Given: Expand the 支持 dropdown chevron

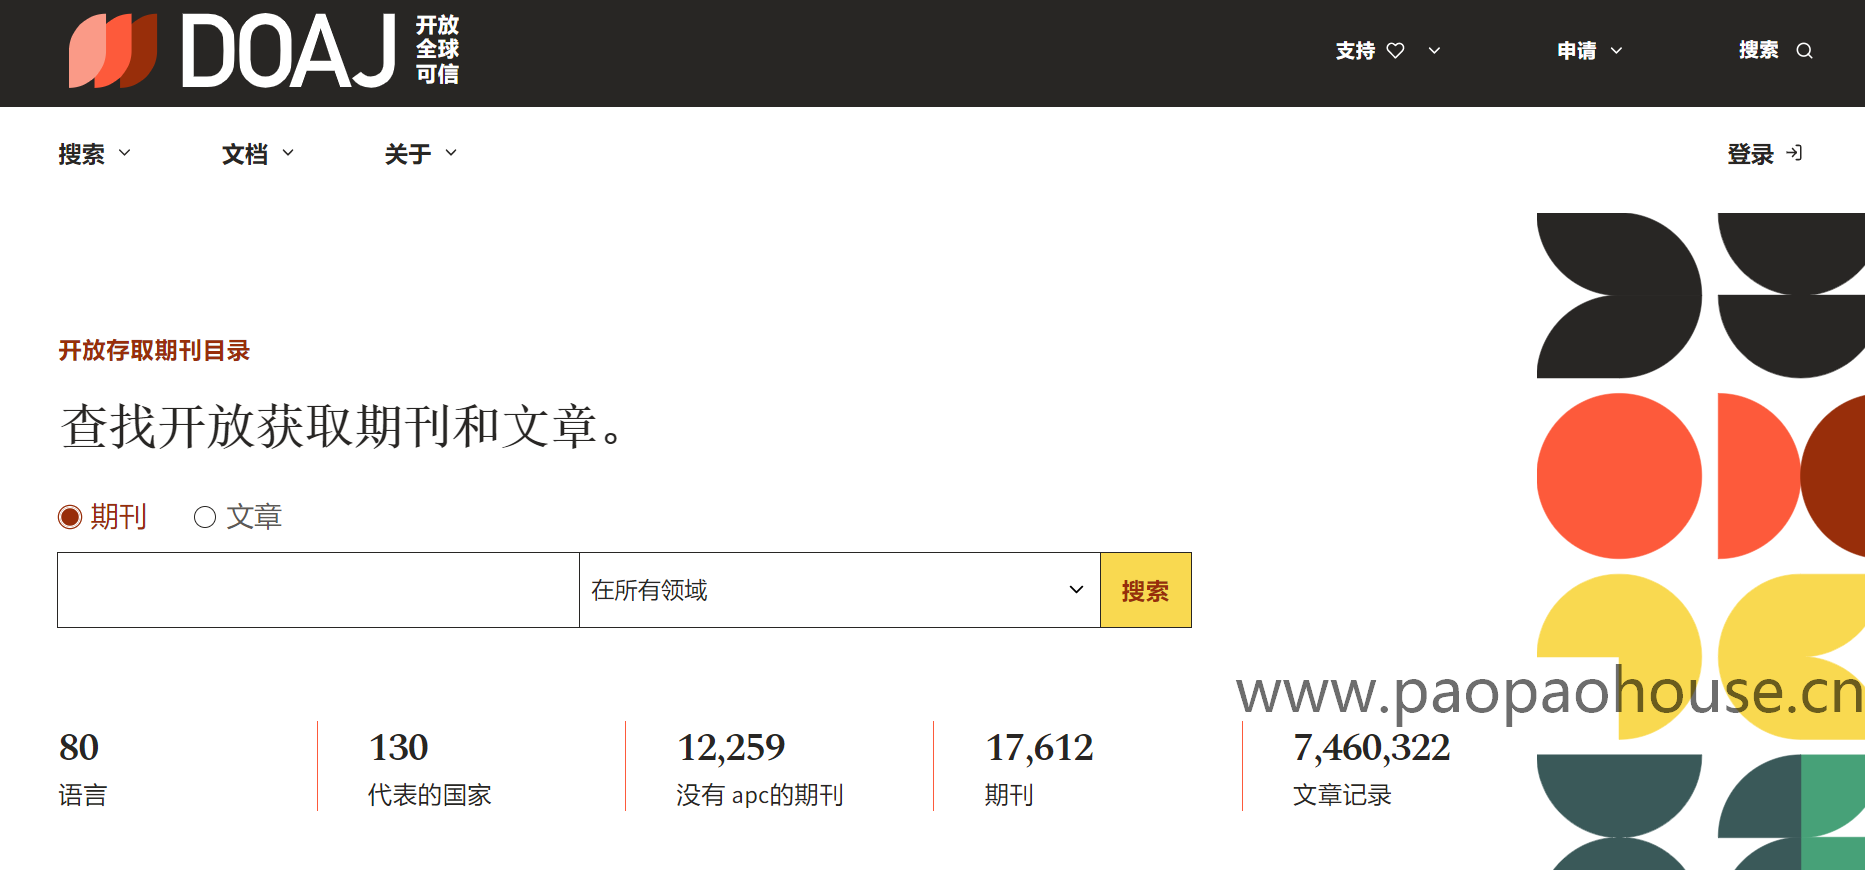Looking at the screenshot, I should coord(1434,50).
